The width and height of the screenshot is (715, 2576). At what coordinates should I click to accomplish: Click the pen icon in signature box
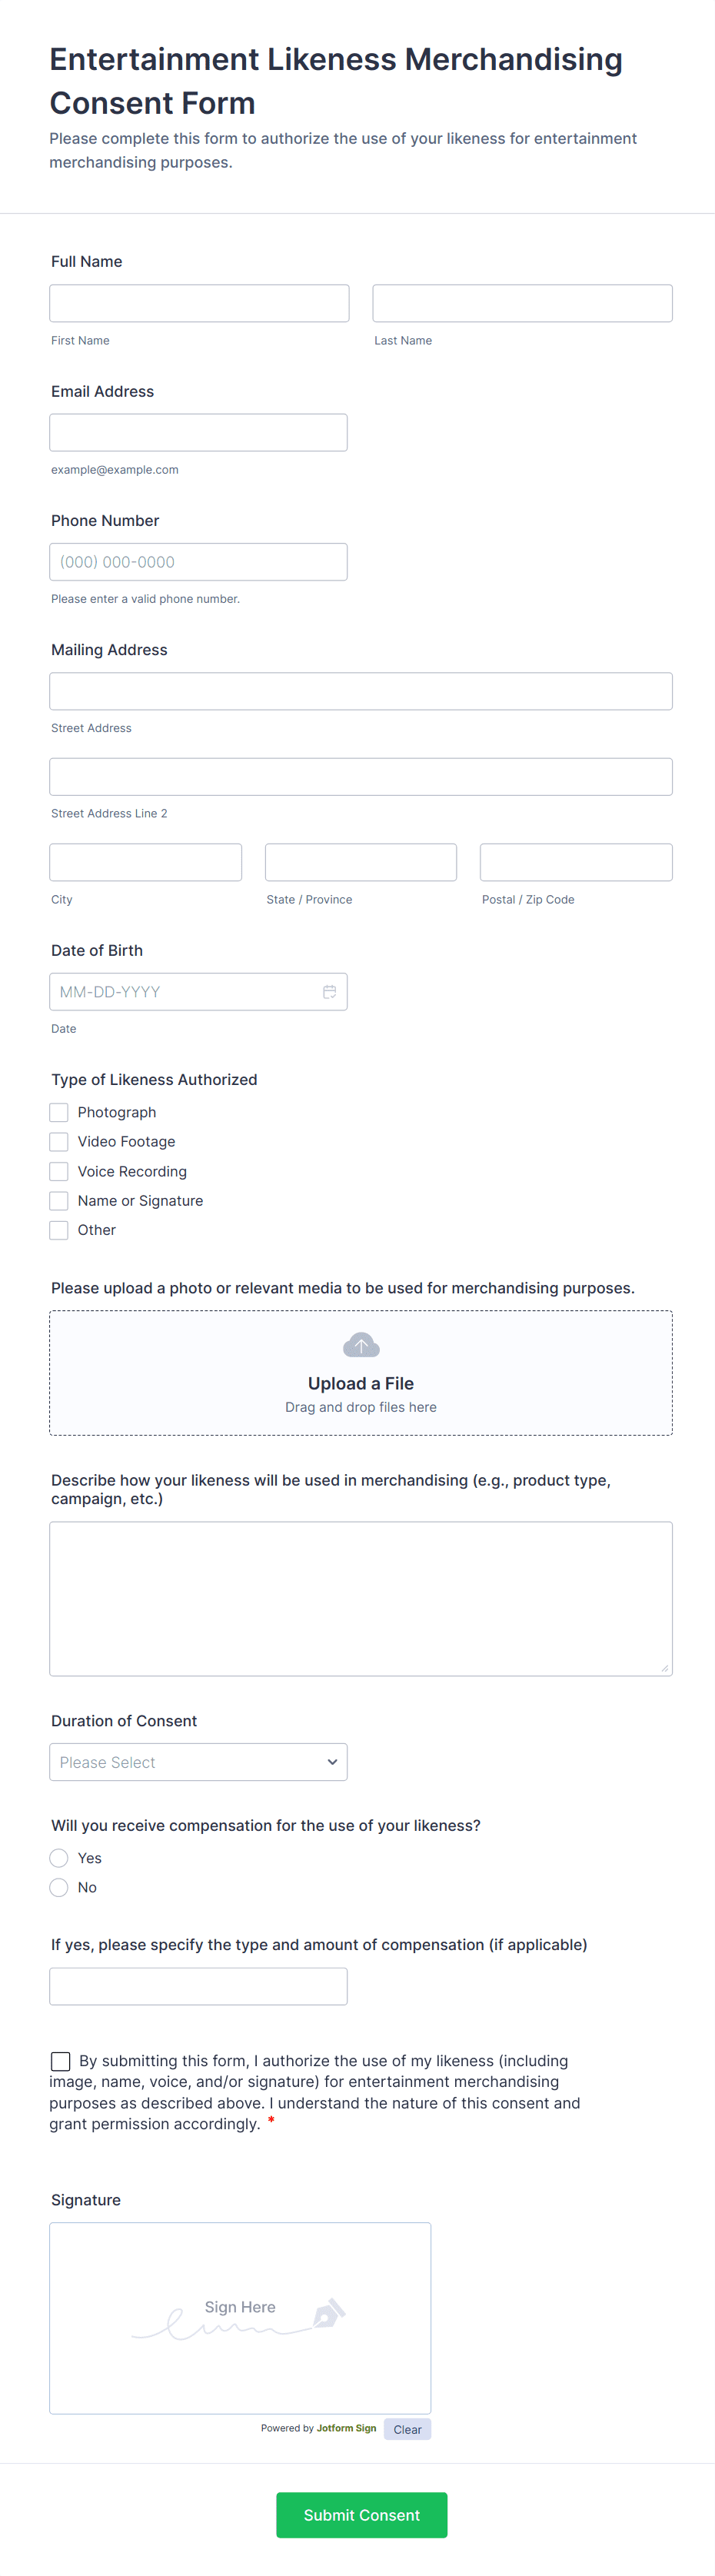[329, 2313]
